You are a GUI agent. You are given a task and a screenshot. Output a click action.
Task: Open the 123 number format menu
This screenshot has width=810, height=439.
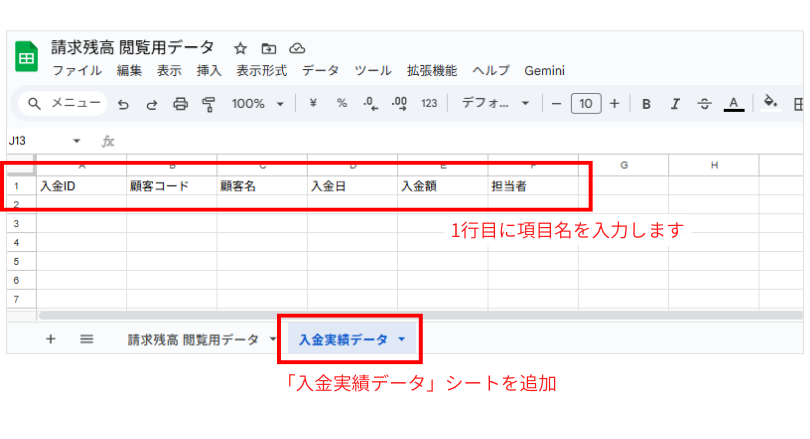pyautogui.click(x=429, y=103)
